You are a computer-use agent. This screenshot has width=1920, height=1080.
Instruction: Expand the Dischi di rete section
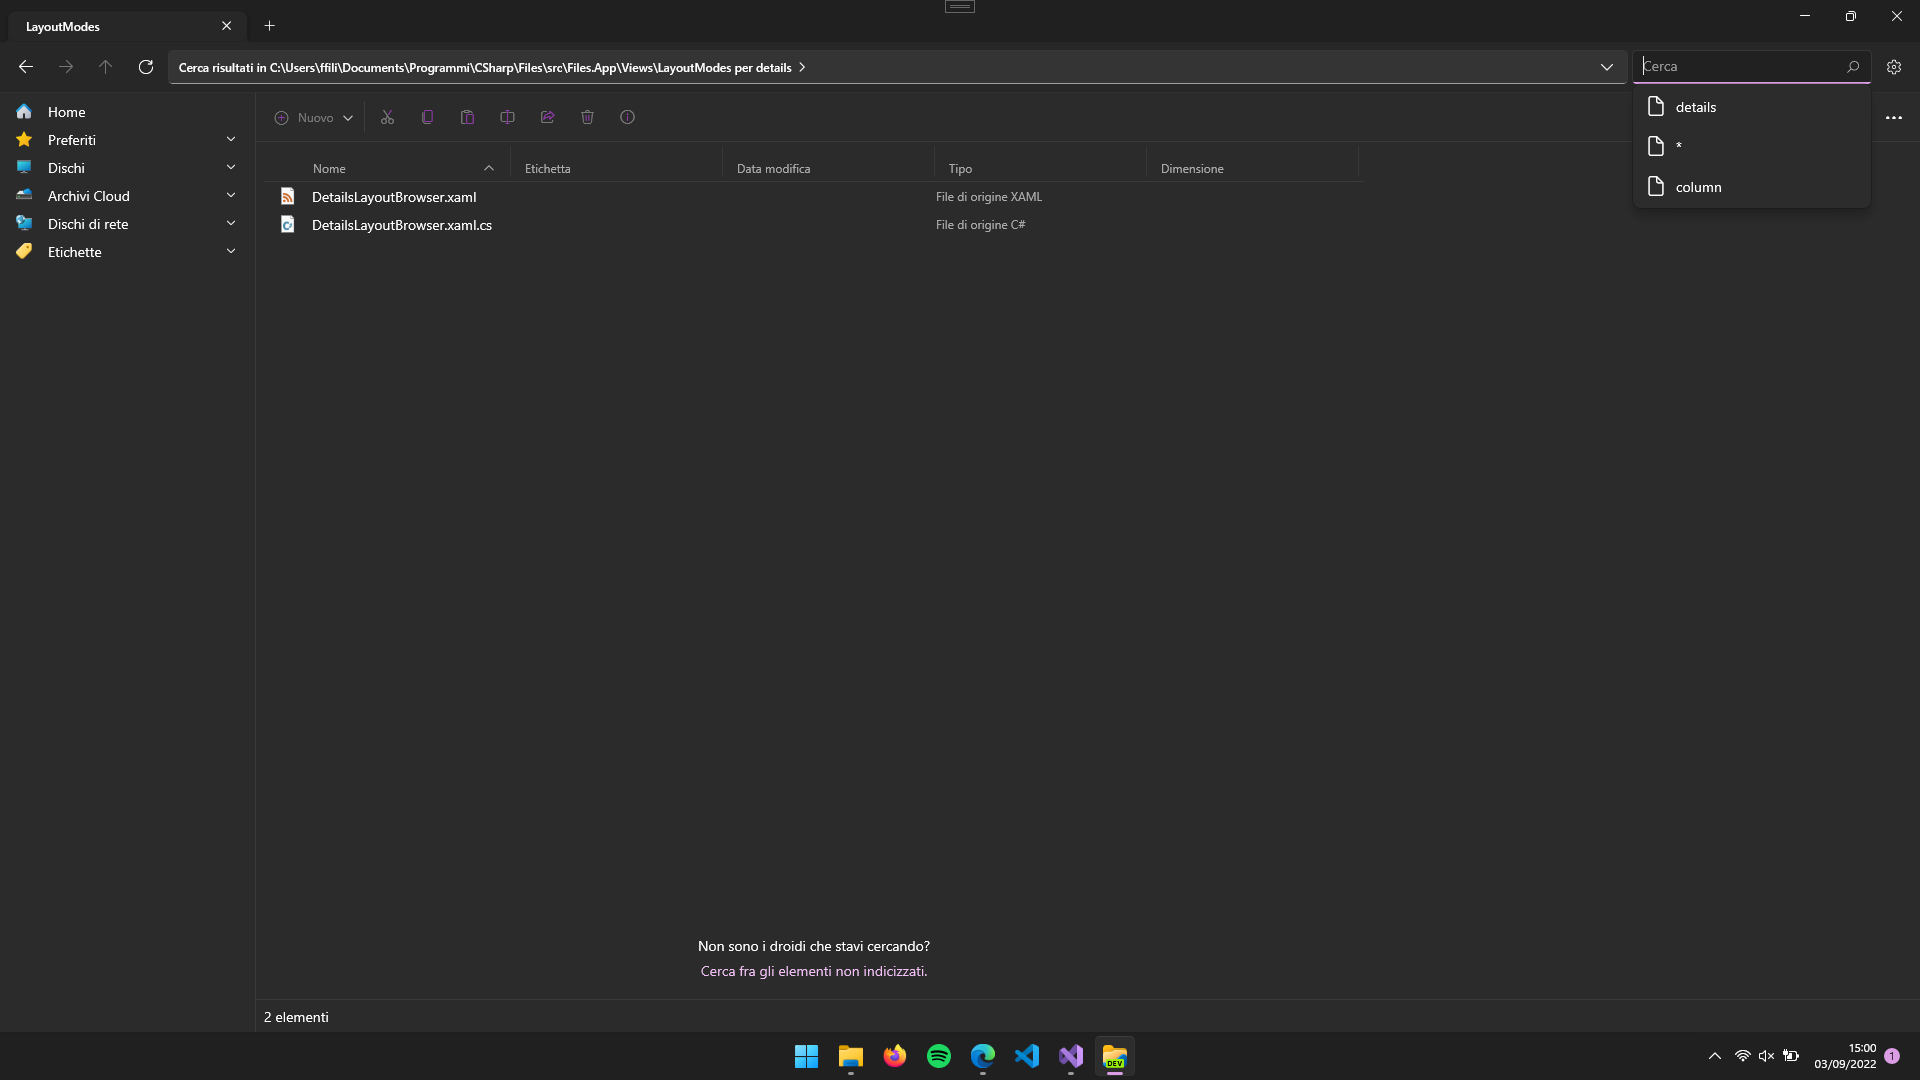point(231,223)
